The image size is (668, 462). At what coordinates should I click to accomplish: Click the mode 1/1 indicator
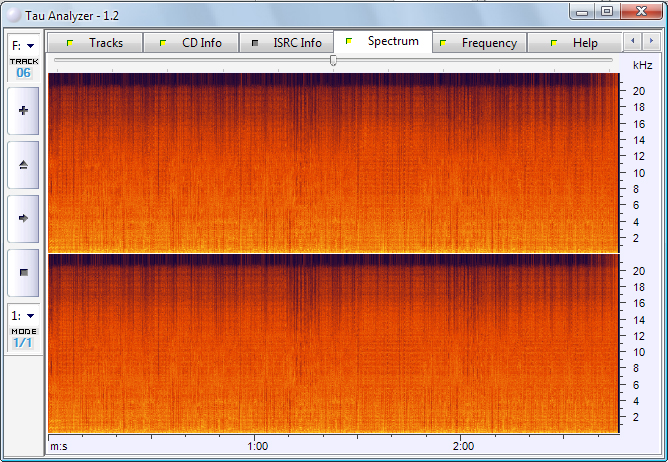(x=23, y=342)
